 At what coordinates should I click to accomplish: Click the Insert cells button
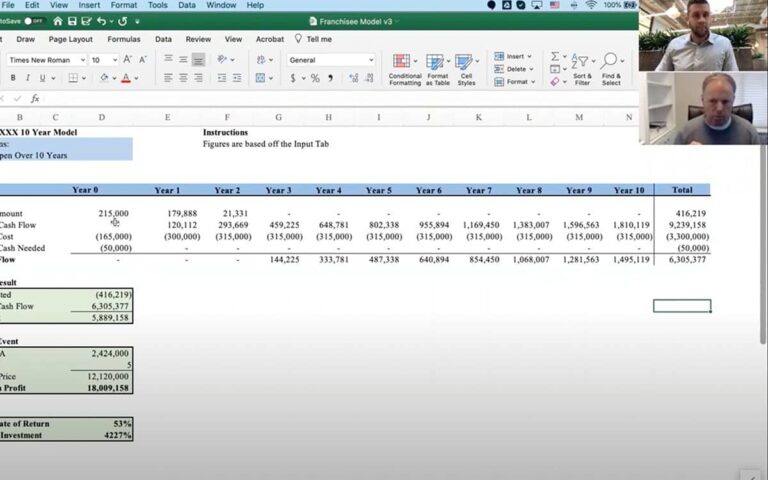click(x=513, y=56)
